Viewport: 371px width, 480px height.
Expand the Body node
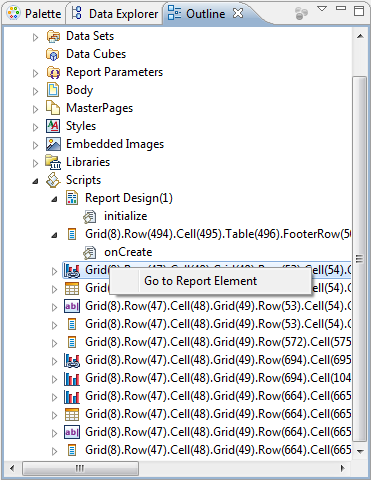(x=35, y=91)
